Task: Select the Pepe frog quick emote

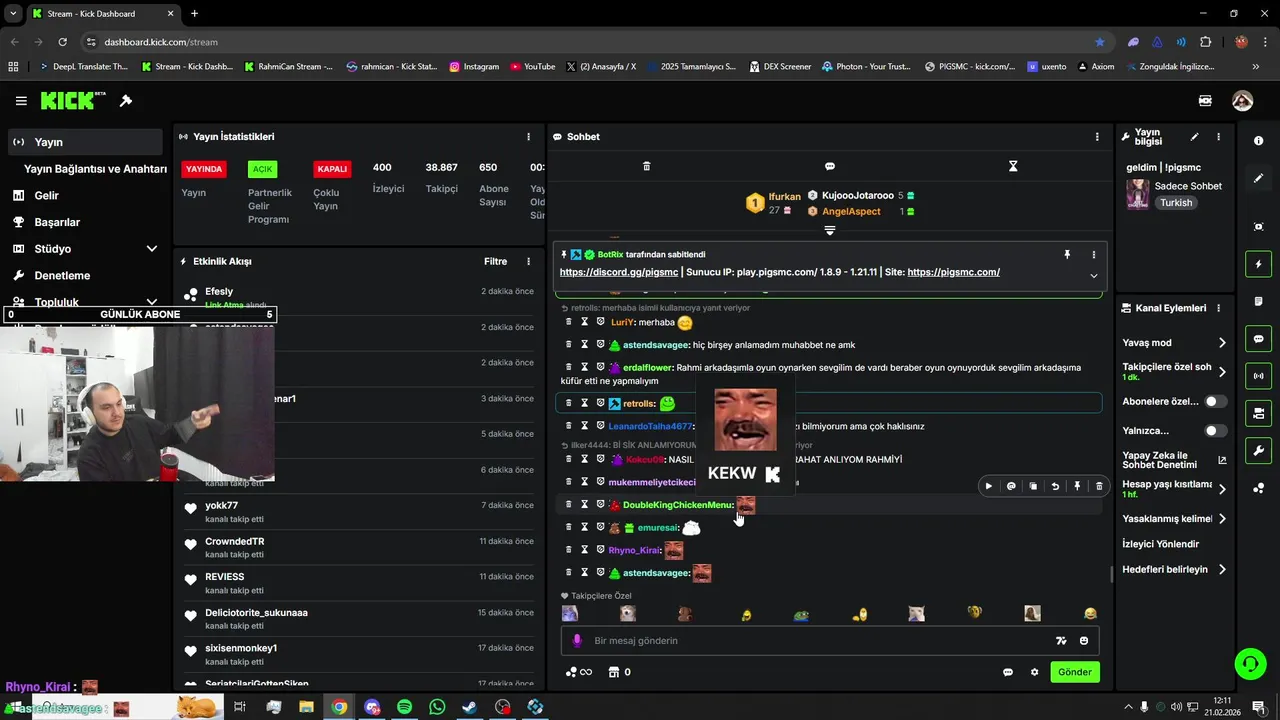Action: click(x=801, y=614)
